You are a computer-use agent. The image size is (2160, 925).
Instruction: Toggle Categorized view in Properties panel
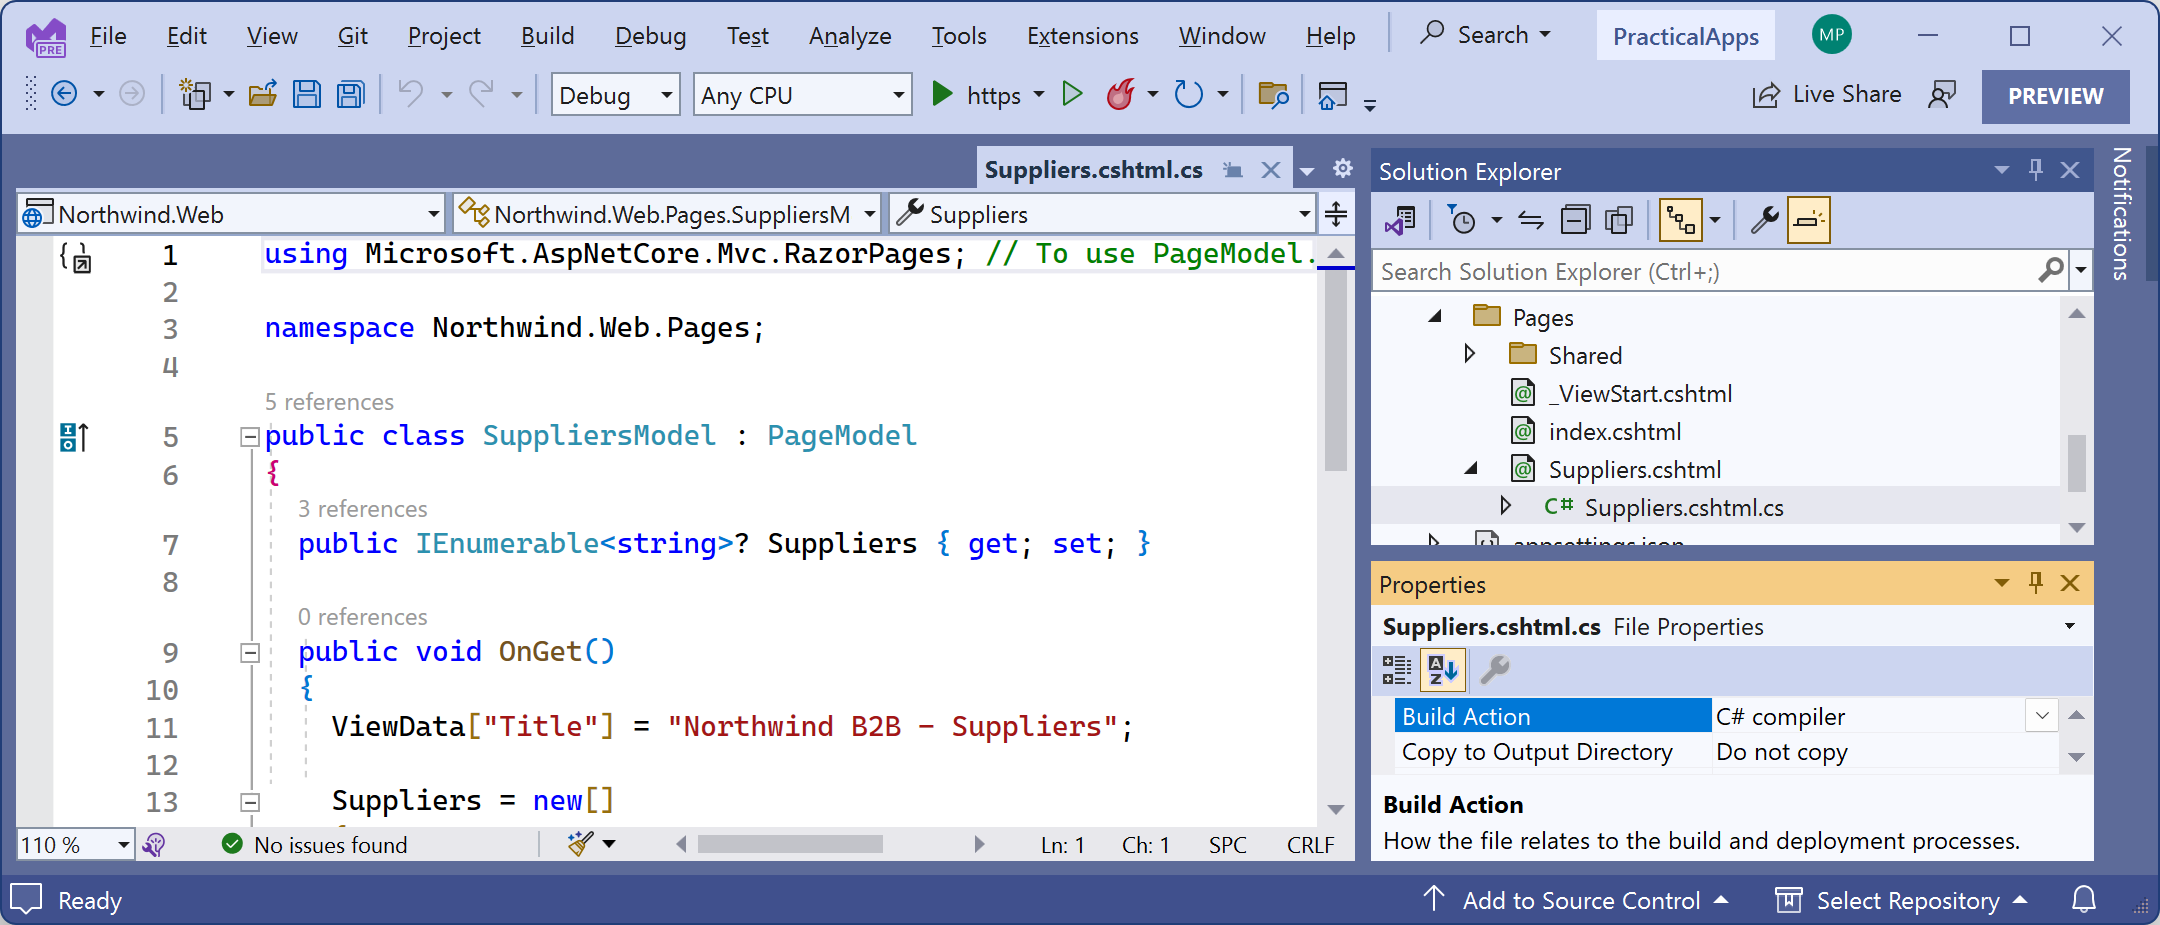point(1396,670)
